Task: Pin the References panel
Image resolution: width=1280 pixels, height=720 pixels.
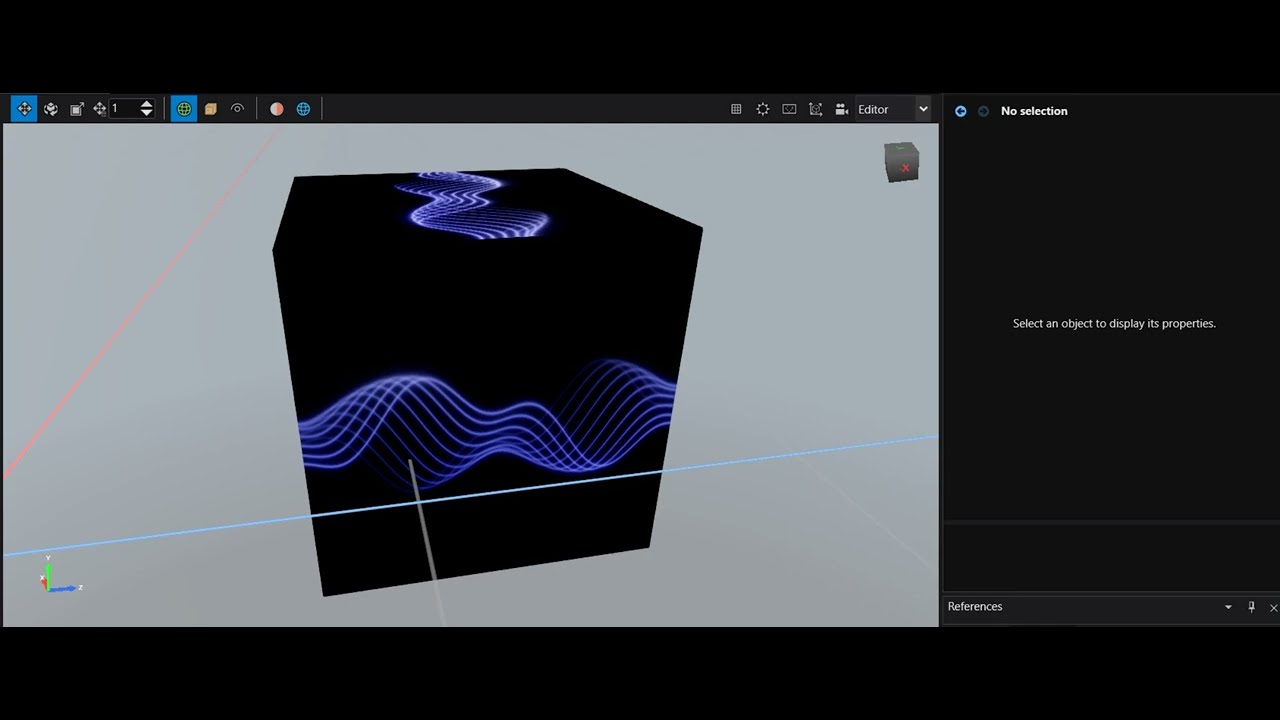Action: [1251, 607]
